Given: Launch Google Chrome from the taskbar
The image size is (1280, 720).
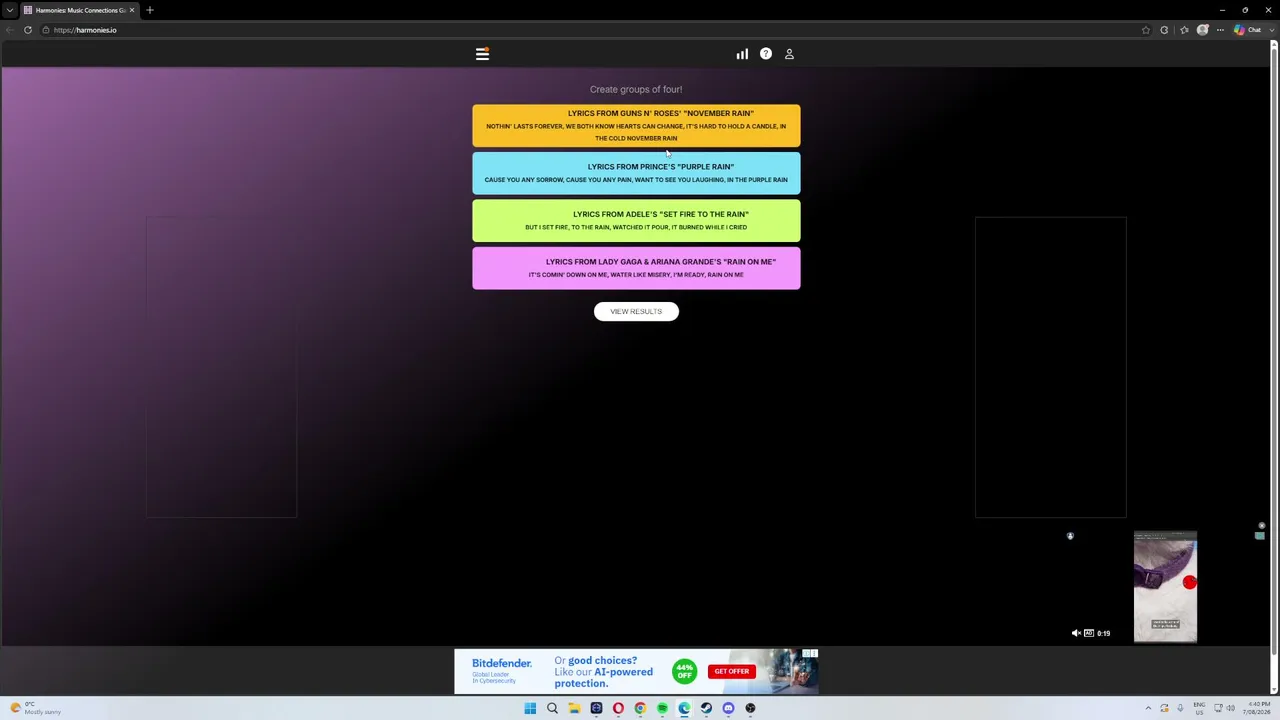Looking at the screenshot, I should 640,708.
